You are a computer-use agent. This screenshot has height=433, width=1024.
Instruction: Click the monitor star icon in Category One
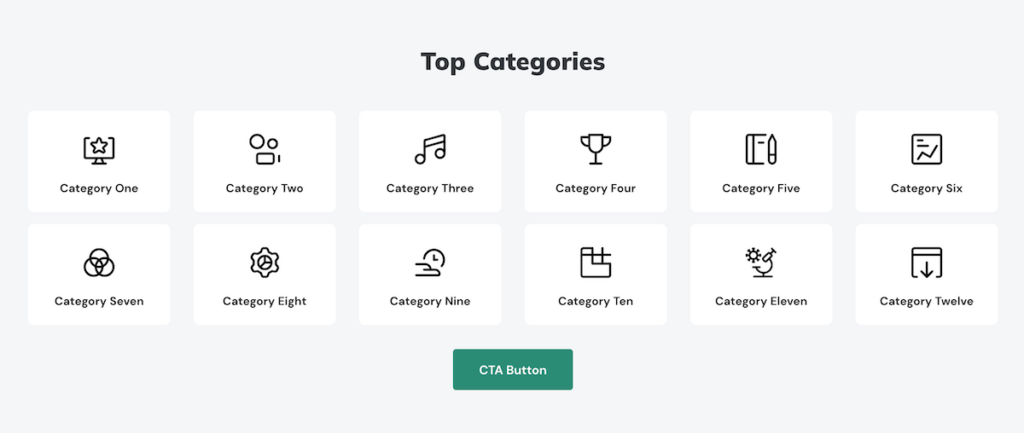pos(99,149)
